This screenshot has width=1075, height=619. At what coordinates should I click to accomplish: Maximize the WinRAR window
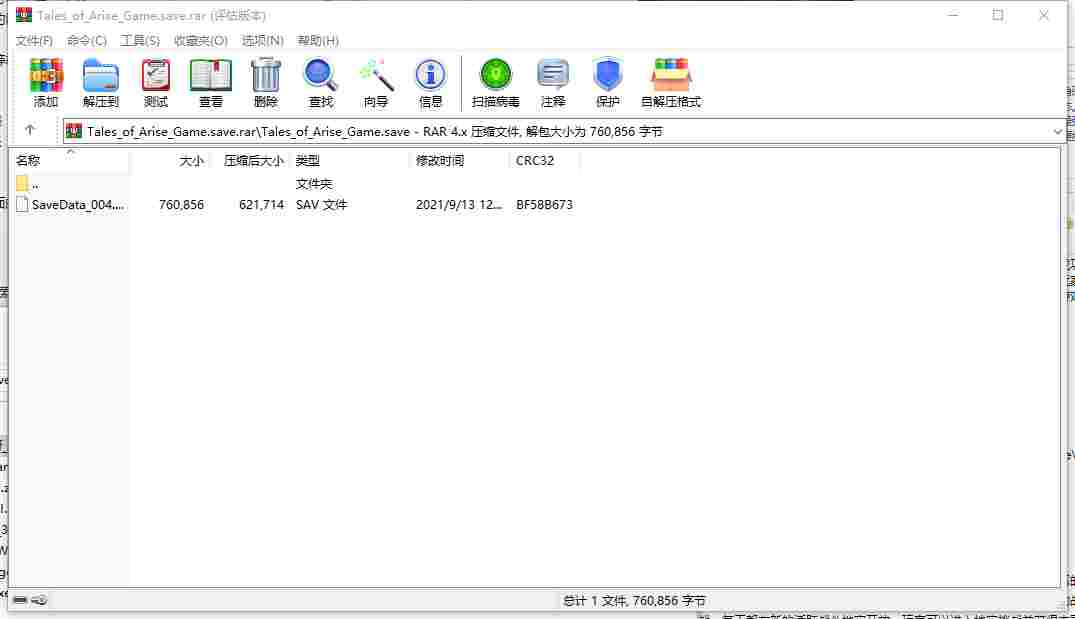[x=998, y=14]
